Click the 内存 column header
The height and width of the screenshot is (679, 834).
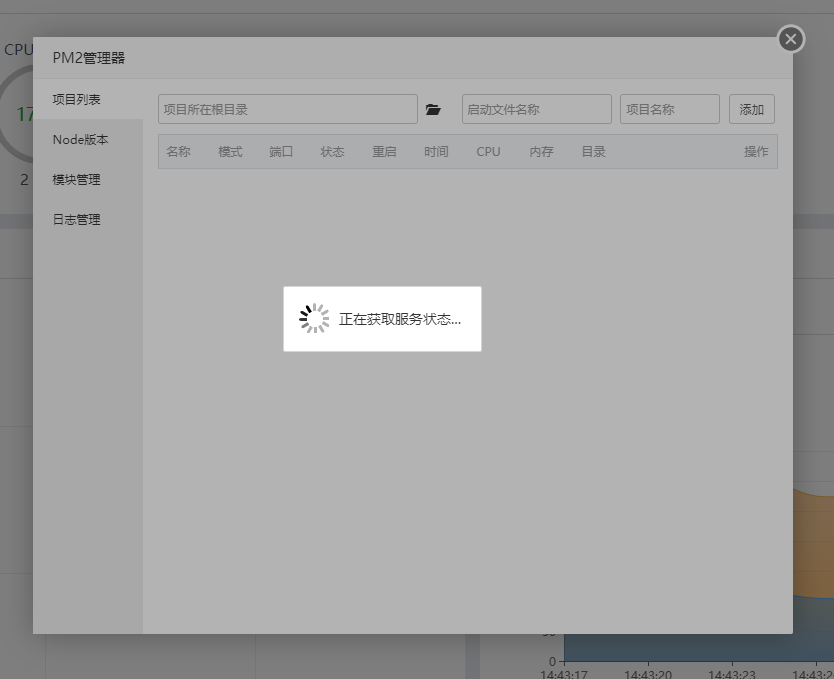[x=541, y=152]
